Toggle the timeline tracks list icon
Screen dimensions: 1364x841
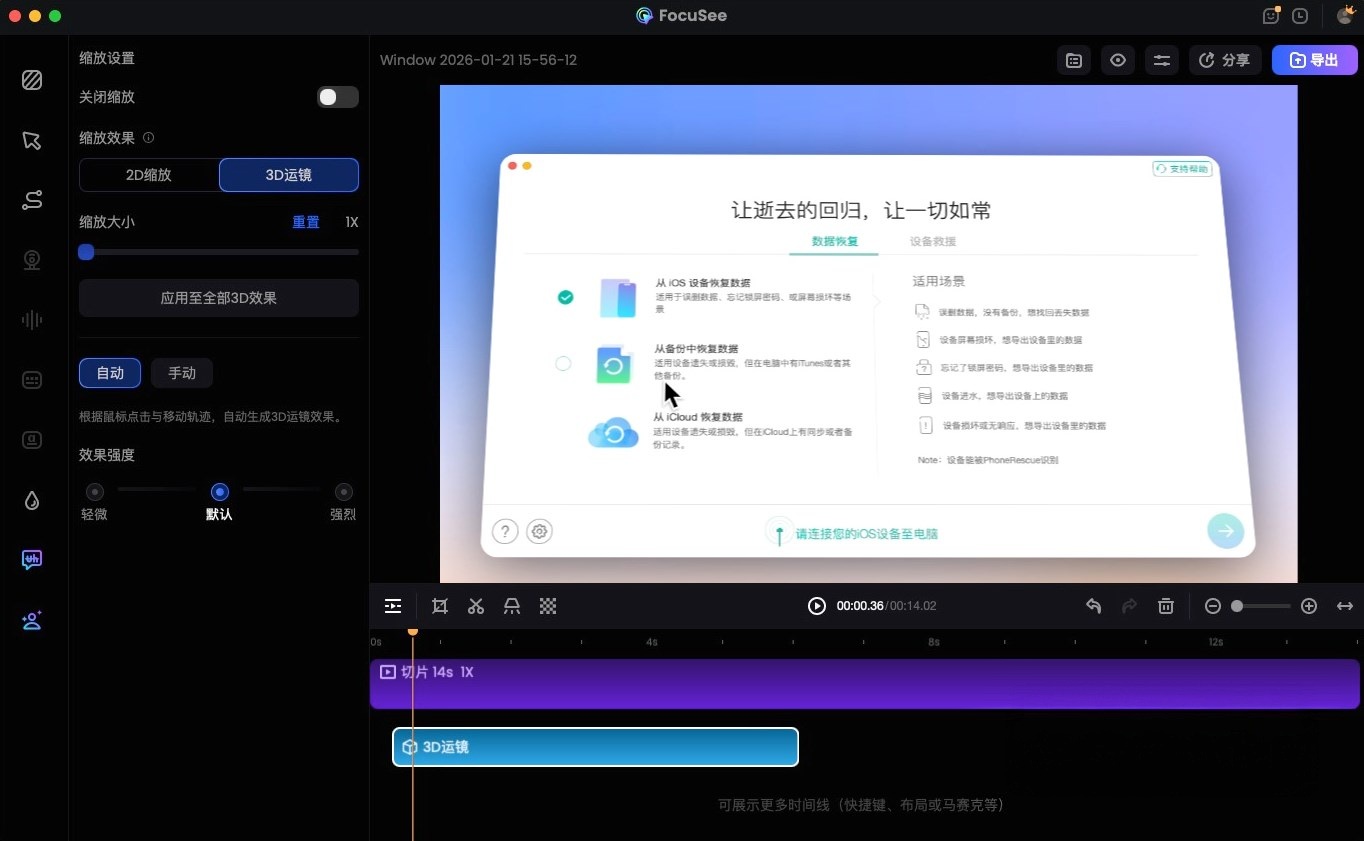(393, 606)
